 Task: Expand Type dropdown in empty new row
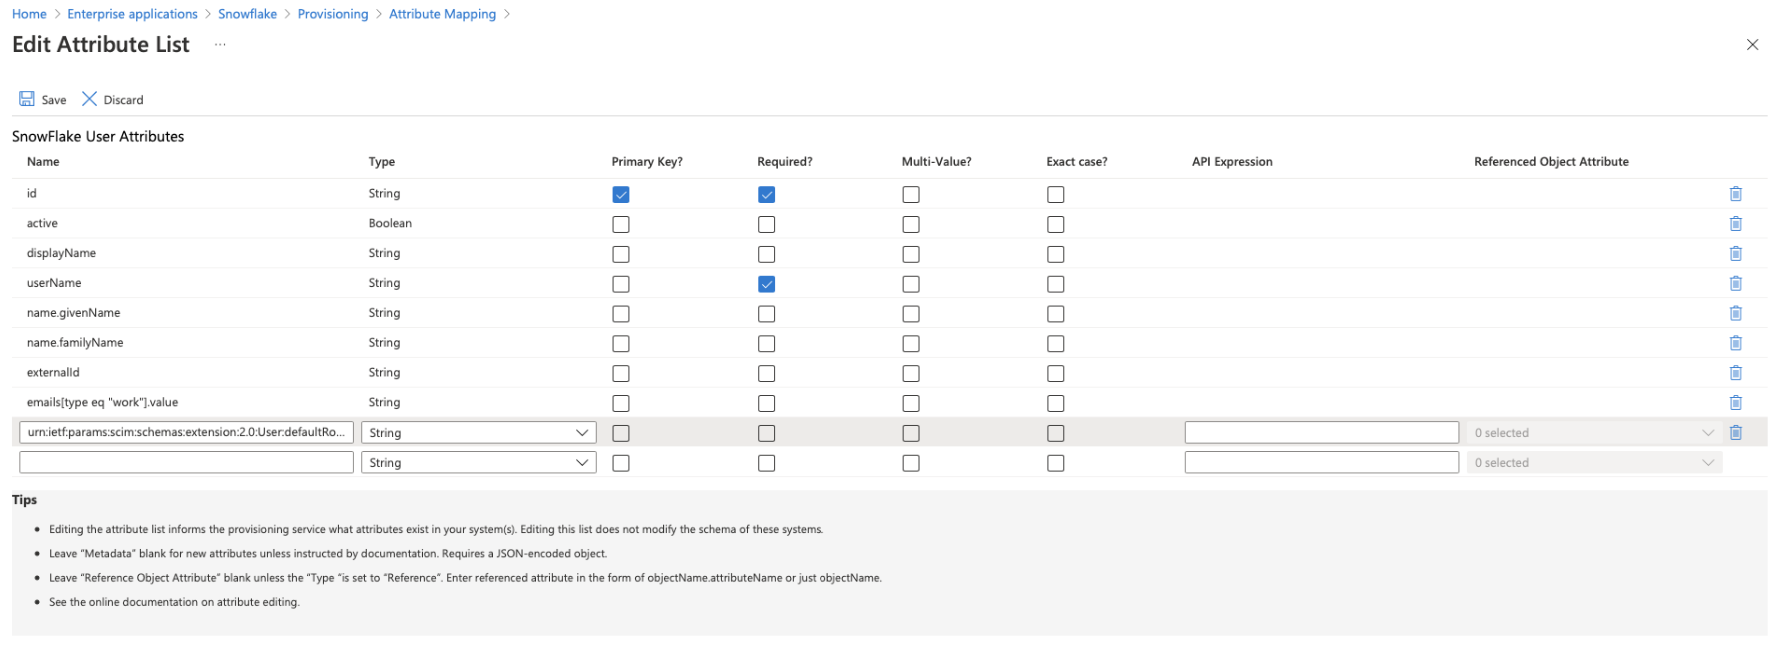pyautogui.click(x=478, y=463)
